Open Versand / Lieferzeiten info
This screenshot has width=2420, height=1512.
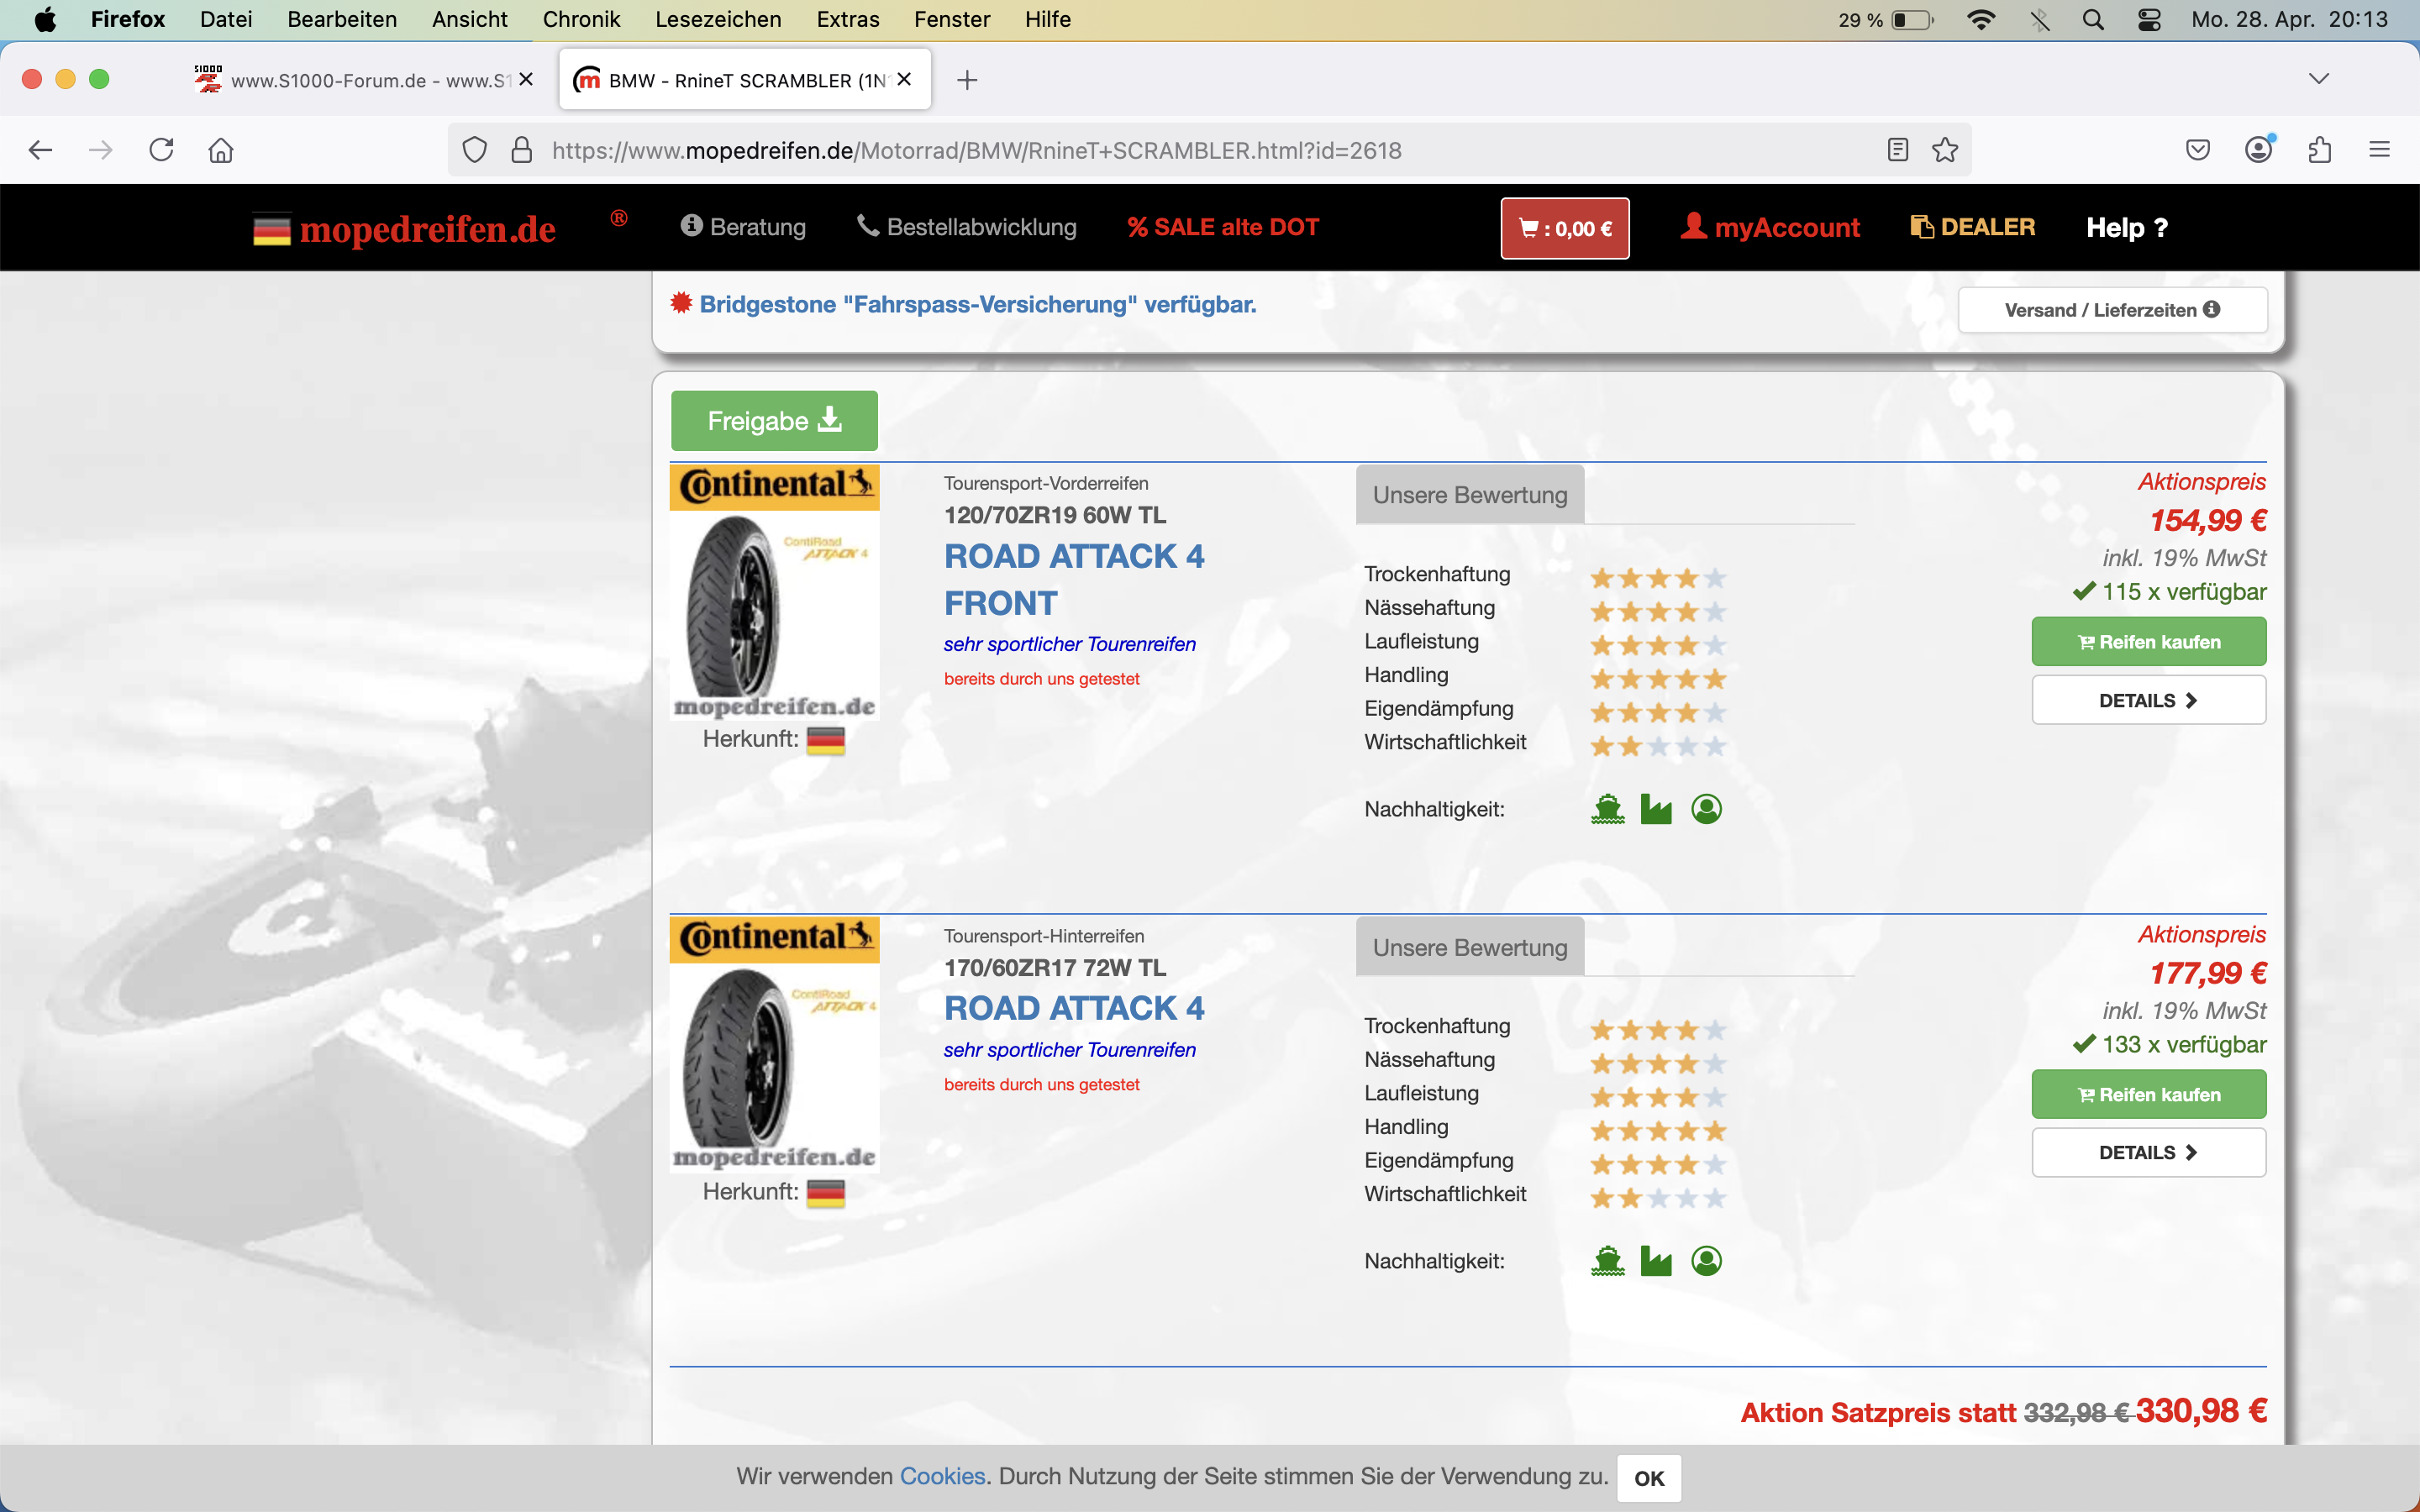2112,310
